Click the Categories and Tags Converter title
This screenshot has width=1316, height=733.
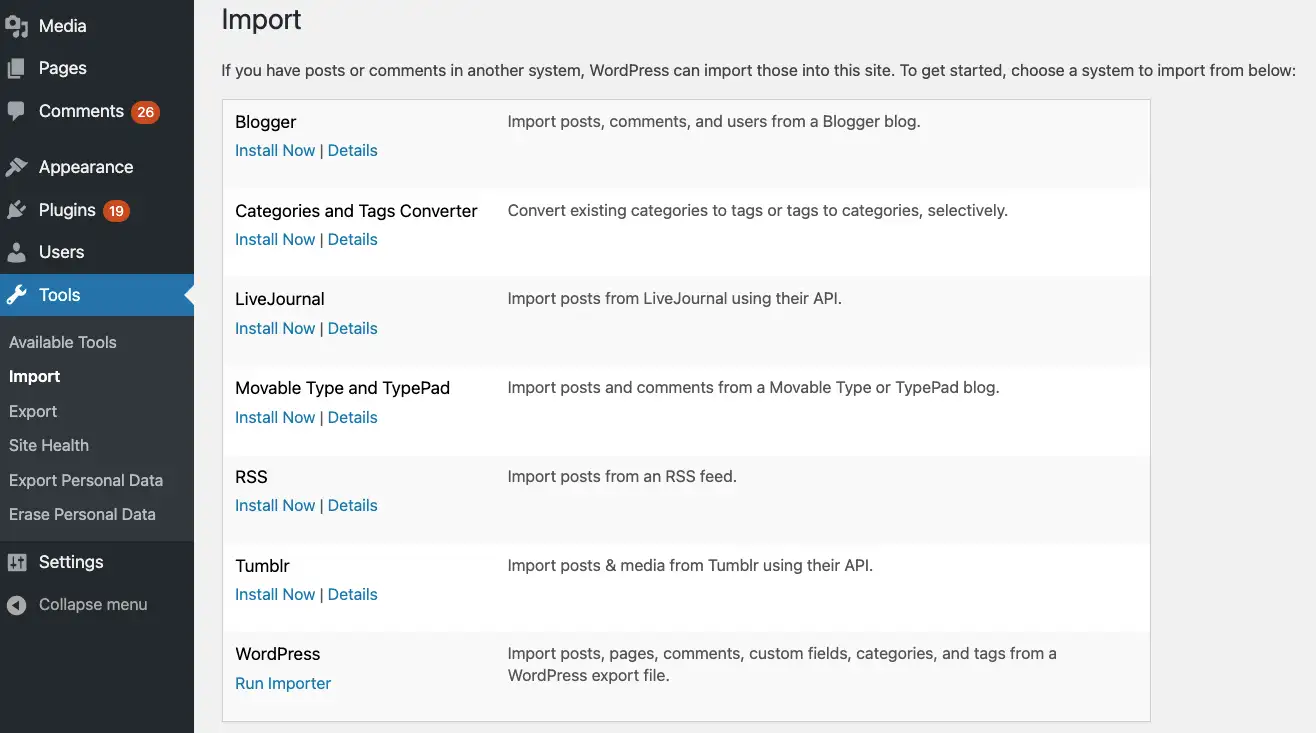pyautogui.click(x=356, y=211)
